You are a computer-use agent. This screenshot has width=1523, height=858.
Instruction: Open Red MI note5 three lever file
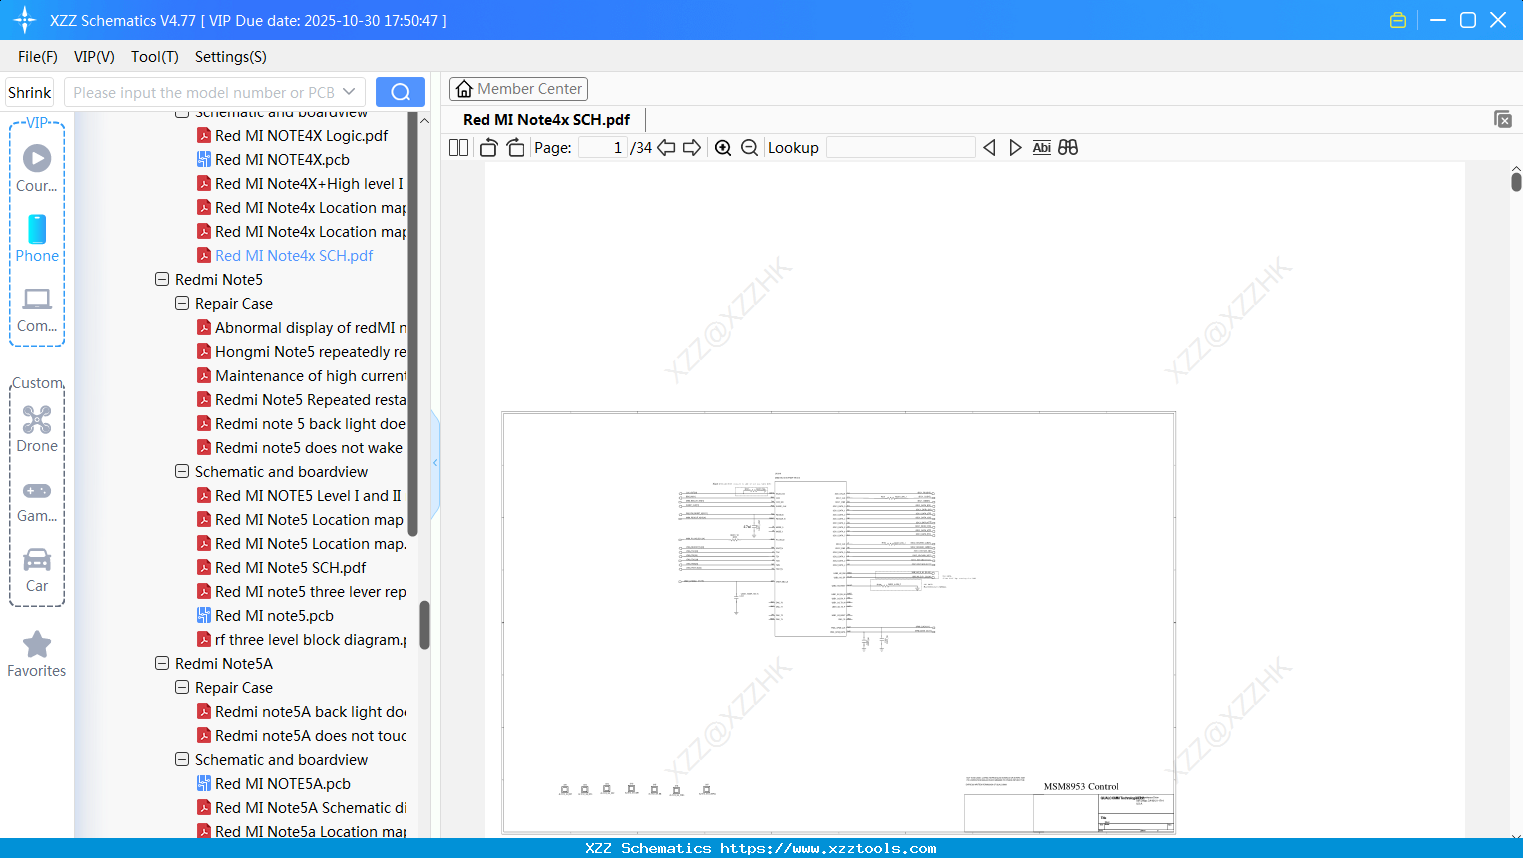coord(301,592)
